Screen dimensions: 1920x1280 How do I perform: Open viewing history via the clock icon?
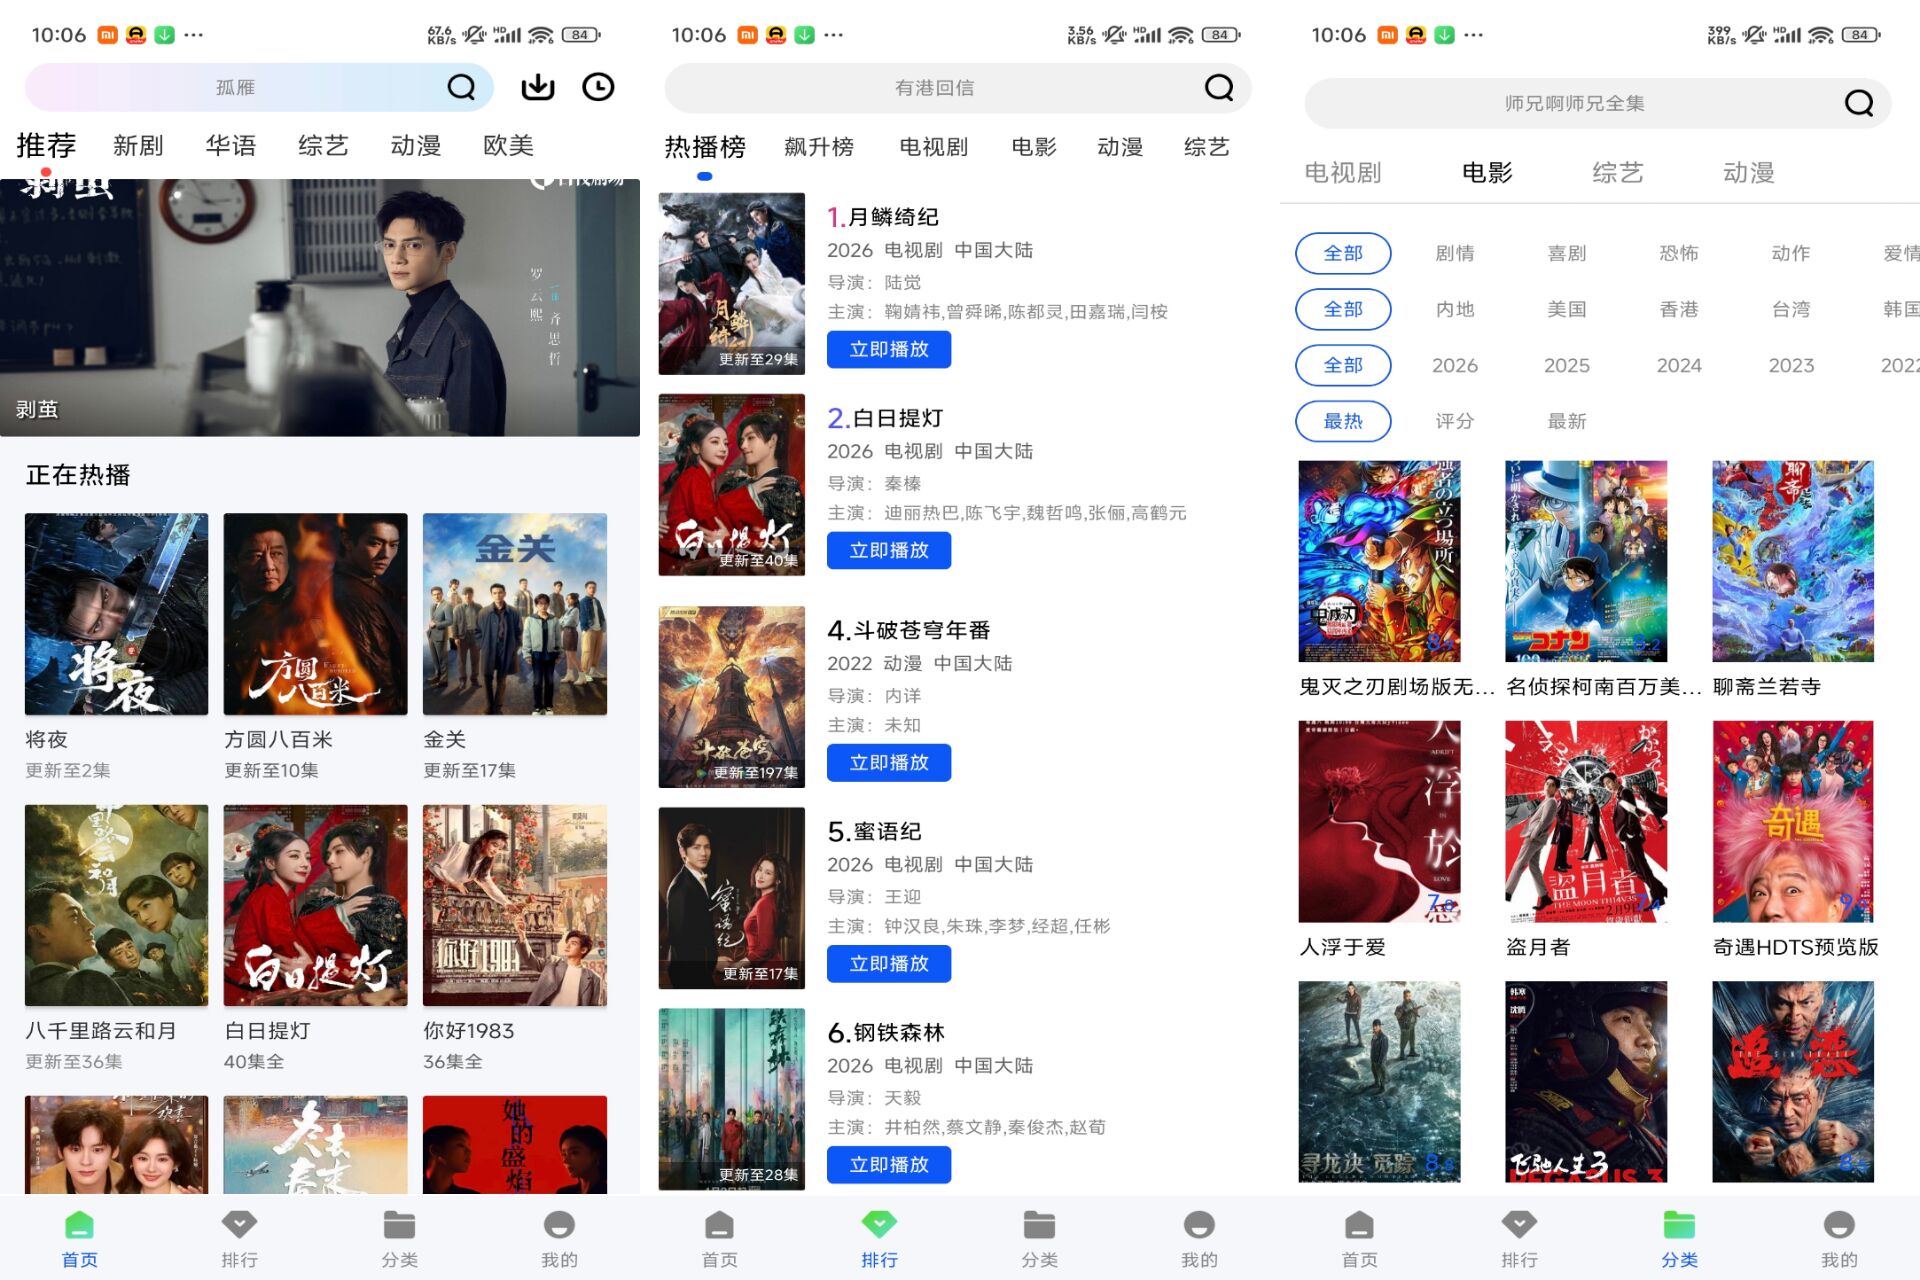pos(598,87)
